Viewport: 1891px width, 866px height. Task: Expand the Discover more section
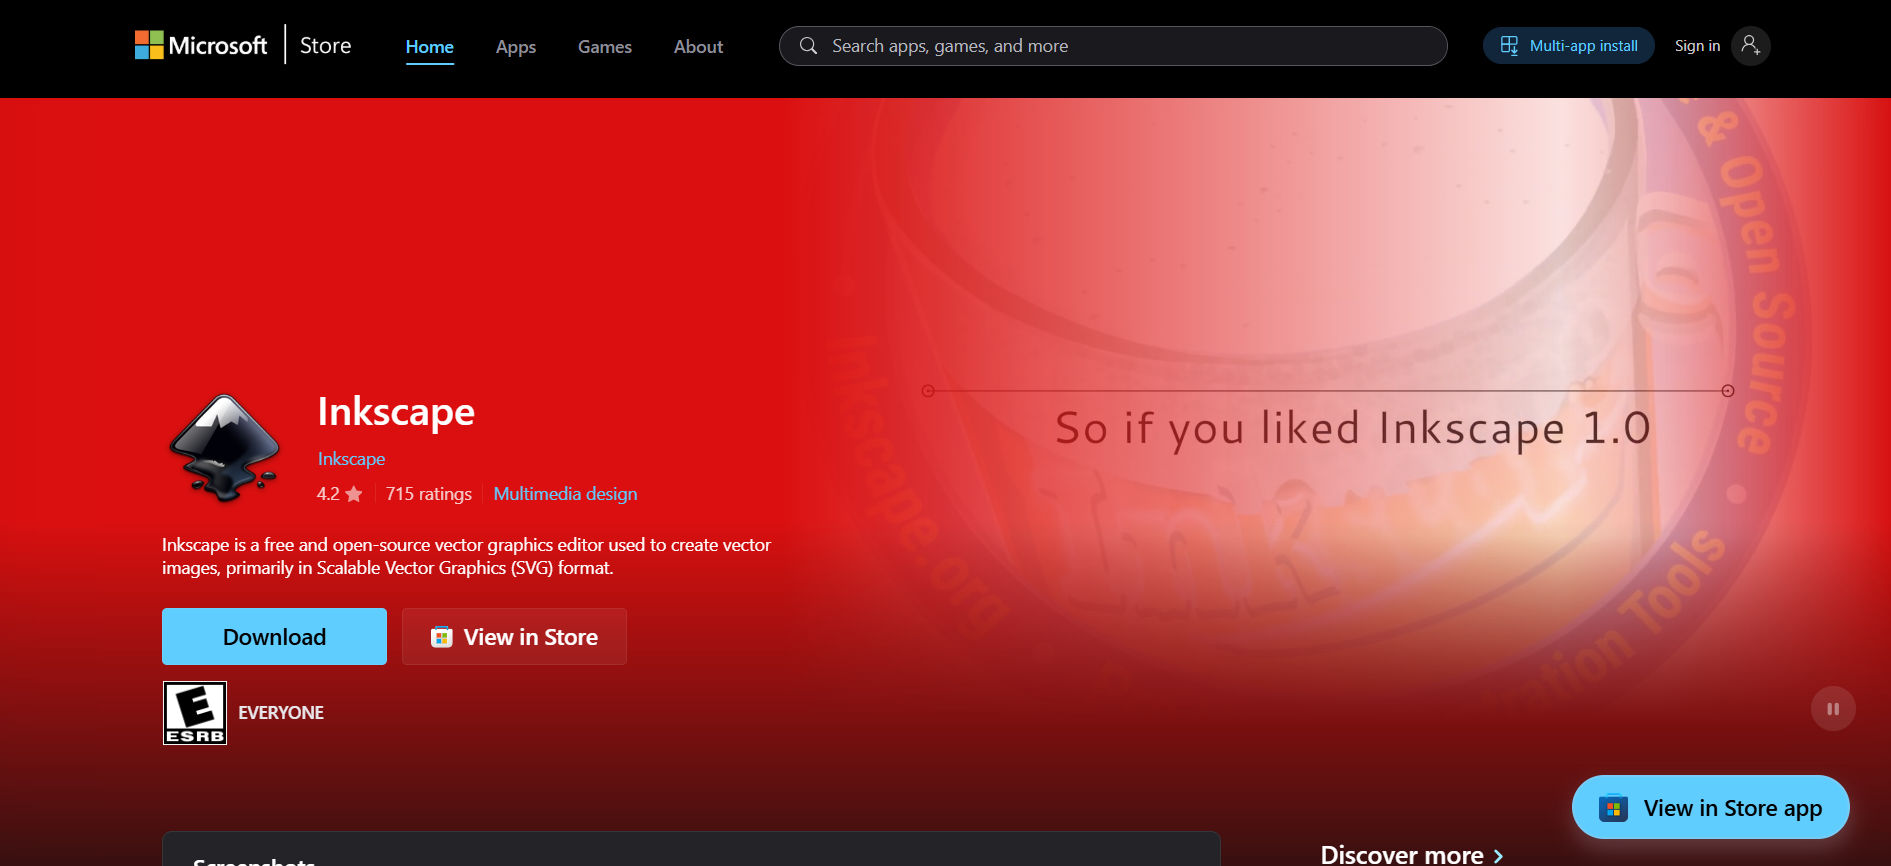[1411, 854]
